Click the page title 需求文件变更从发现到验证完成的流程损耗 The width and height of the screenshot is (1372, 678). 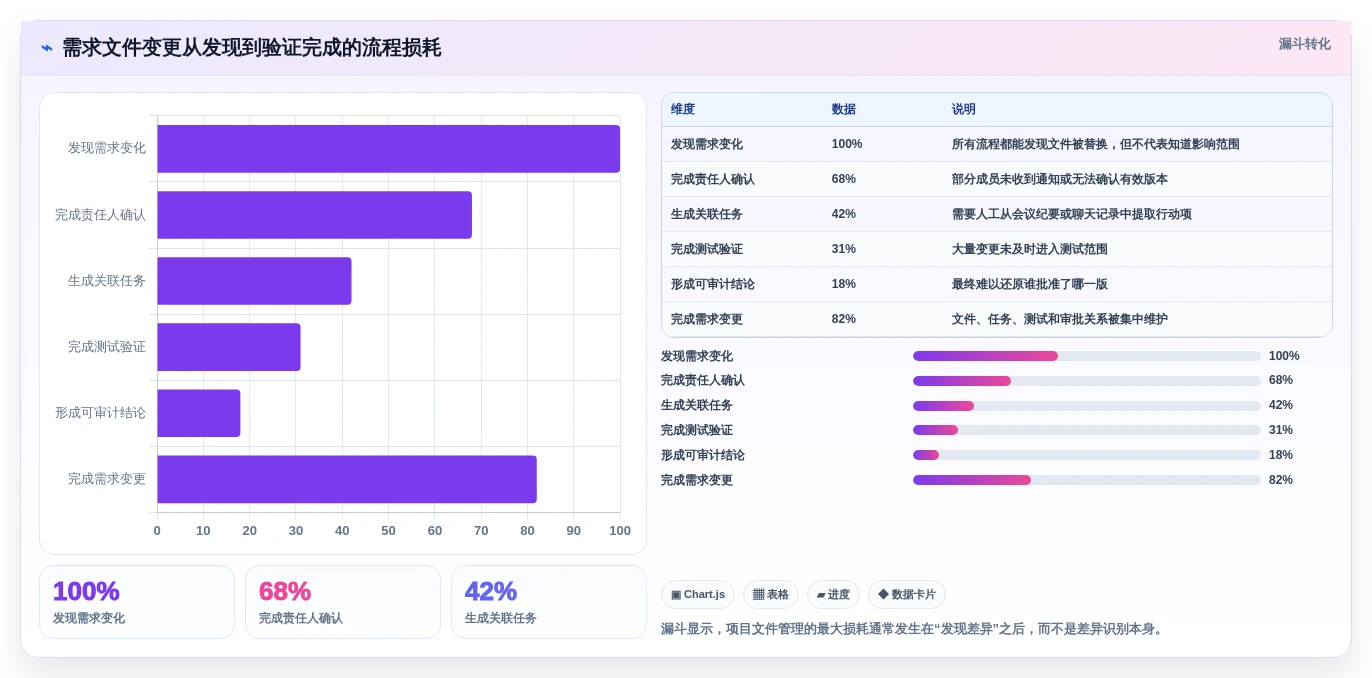point(251,48)
